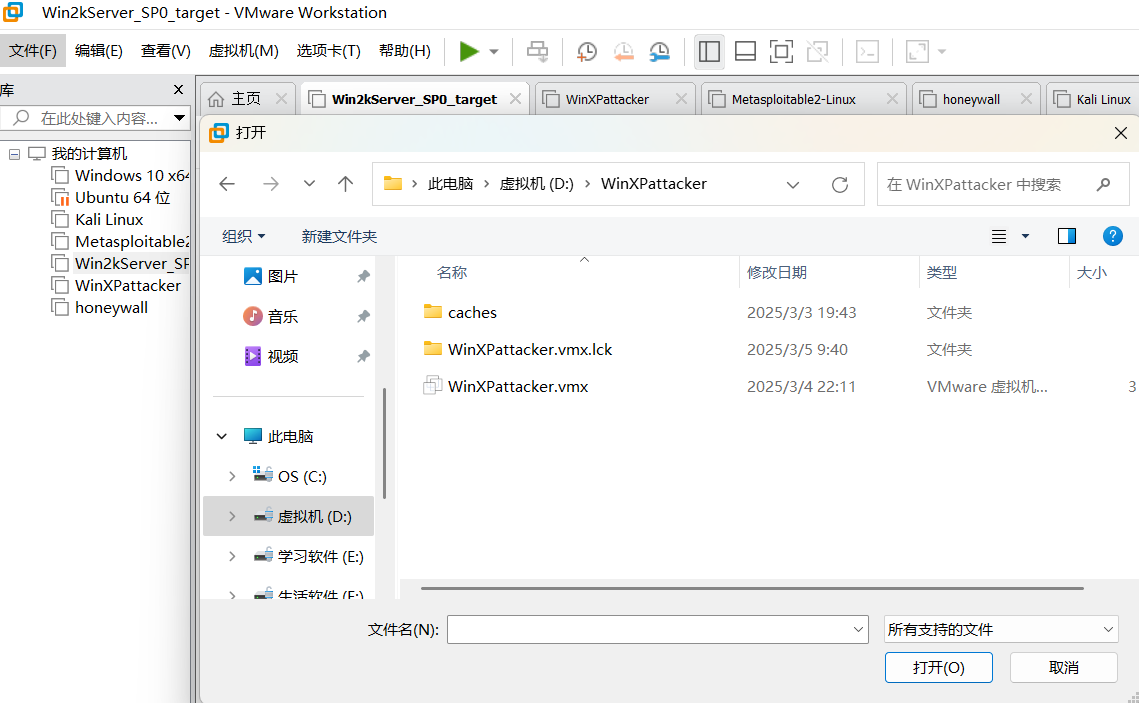Switch to the Metasploitable2-Linux tab
The image size is (1139, 703).
[x=793, y=99]
